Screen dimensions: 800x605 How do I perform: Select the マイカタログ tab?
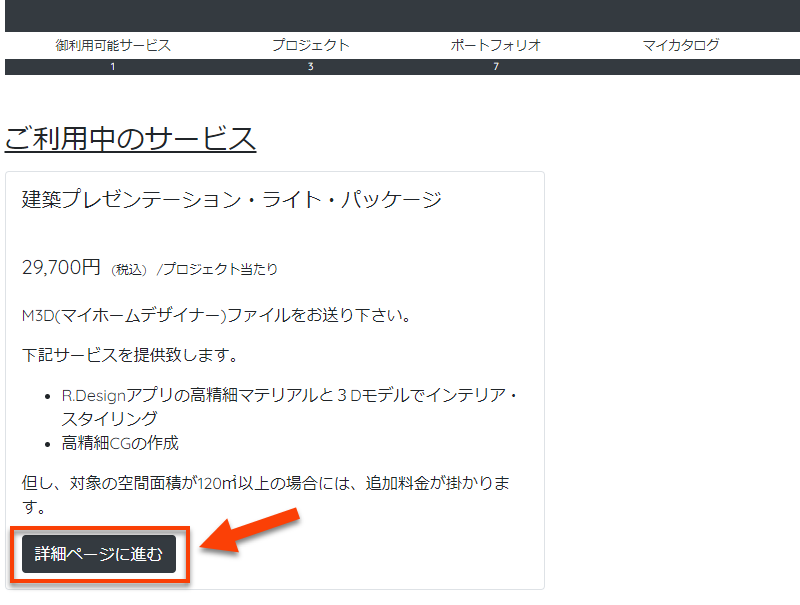click(680, 45)
